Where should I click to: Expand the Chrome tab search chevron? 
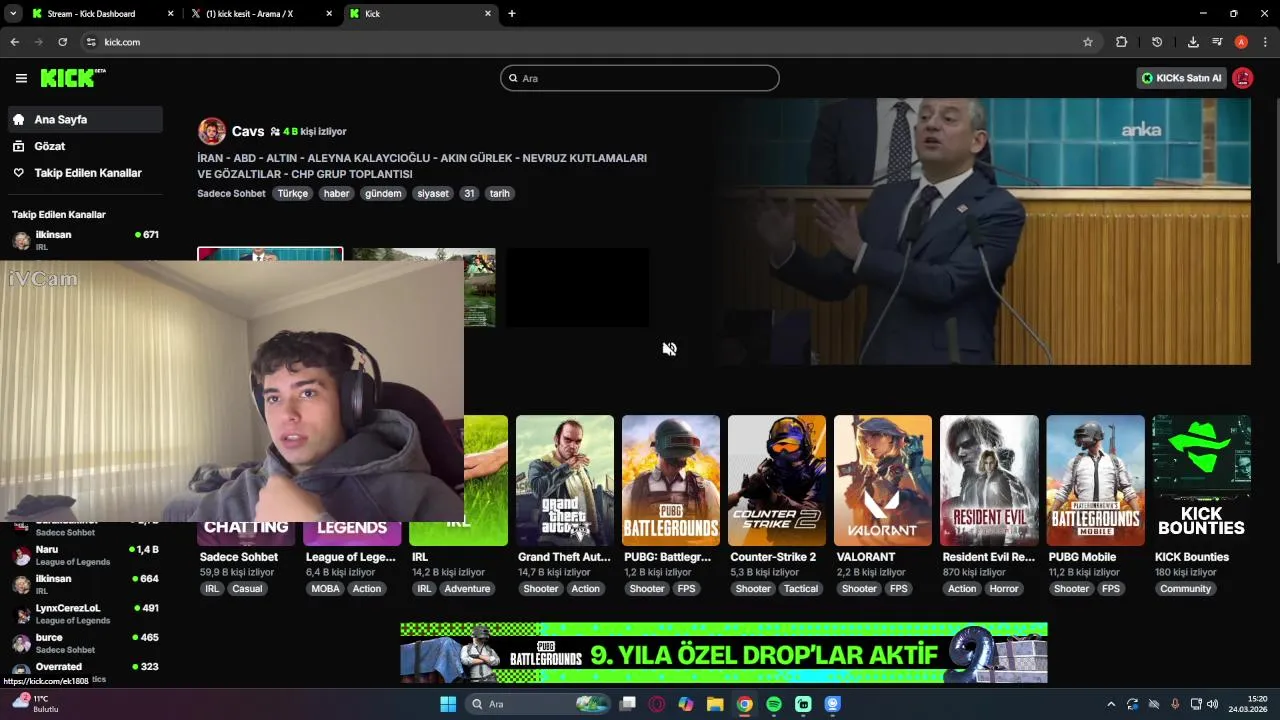[x=13, y=14]
